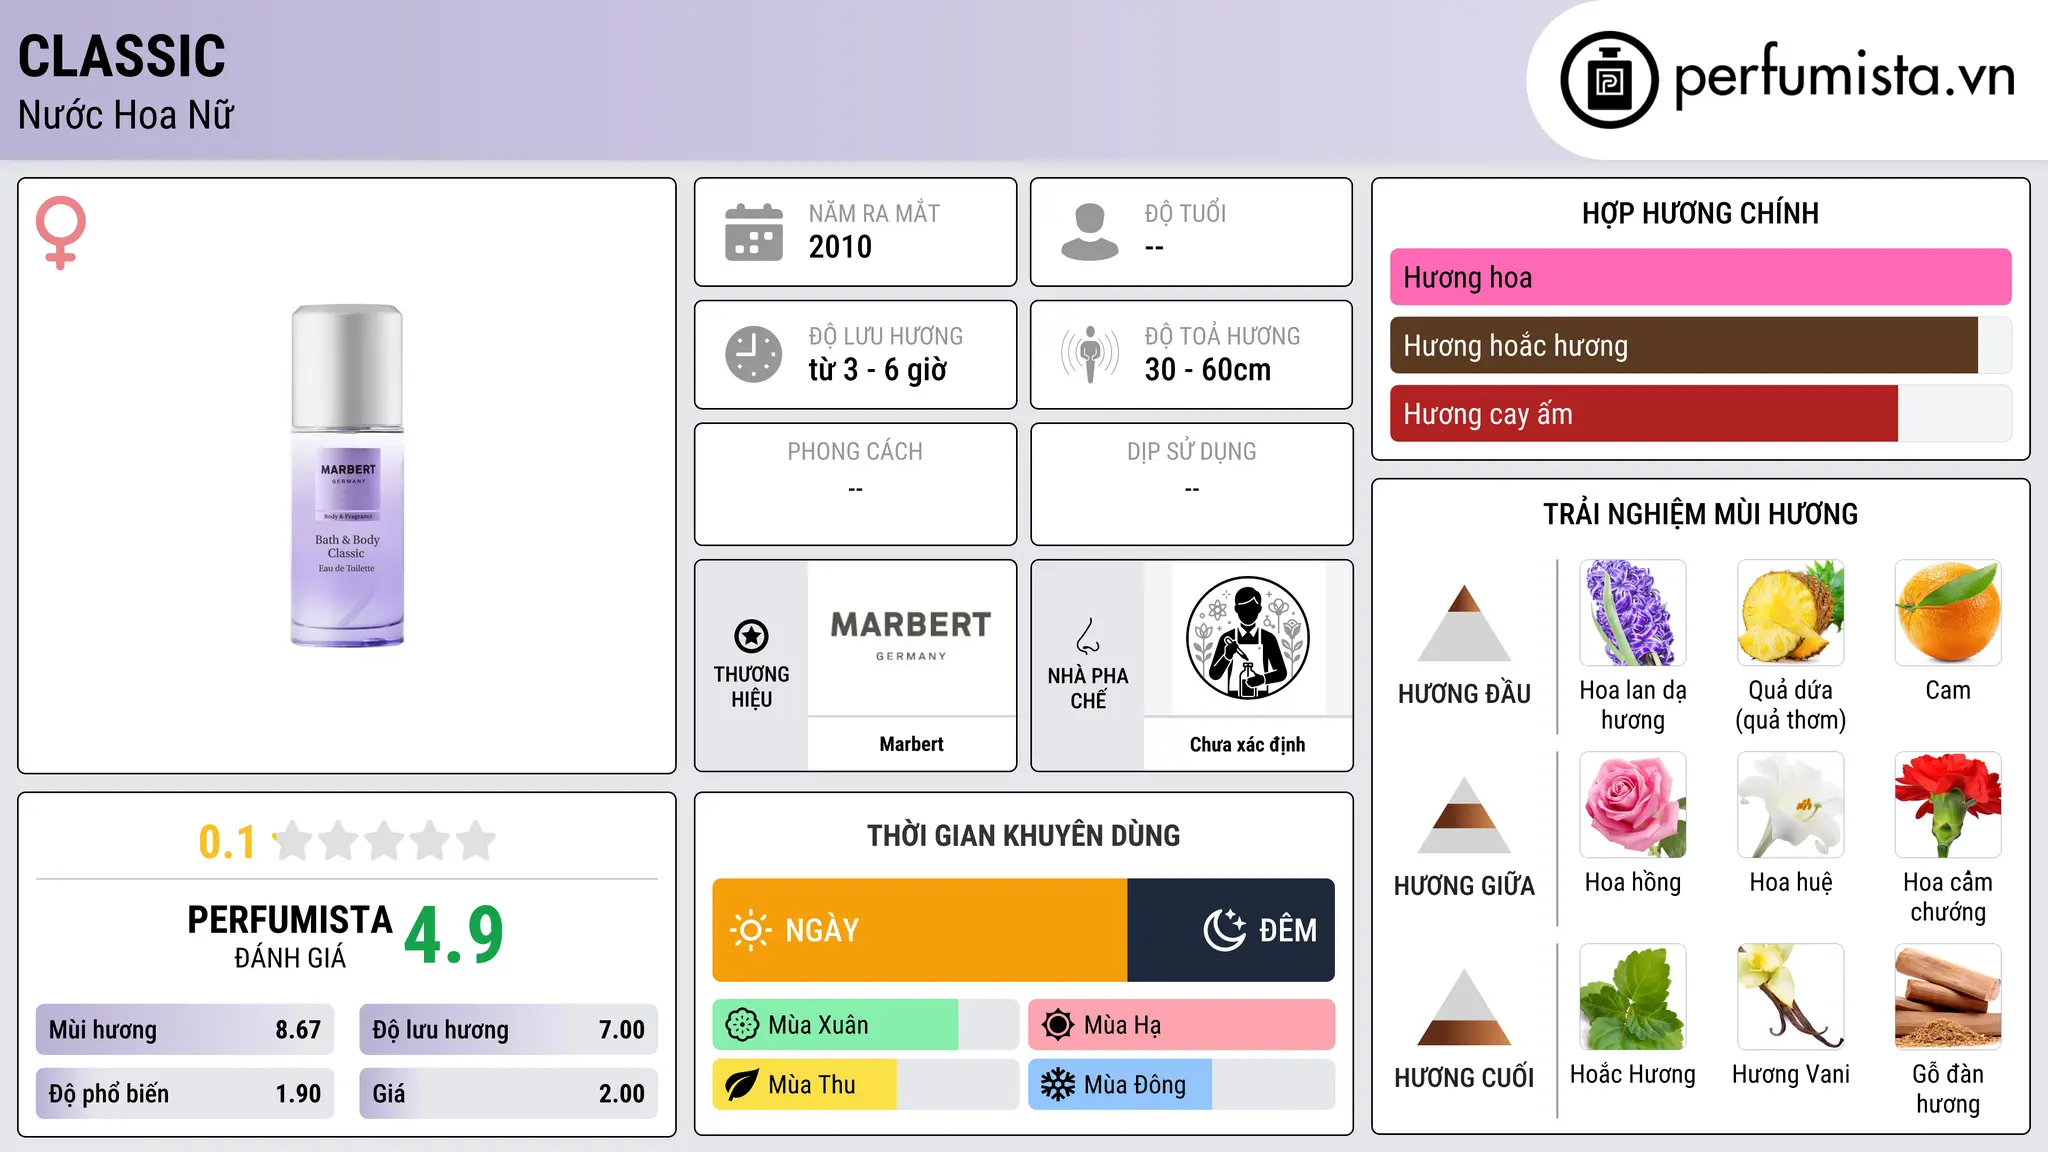
Task: Click the Thời gian khuyên dùng heading
Action: click(1023, 835)
